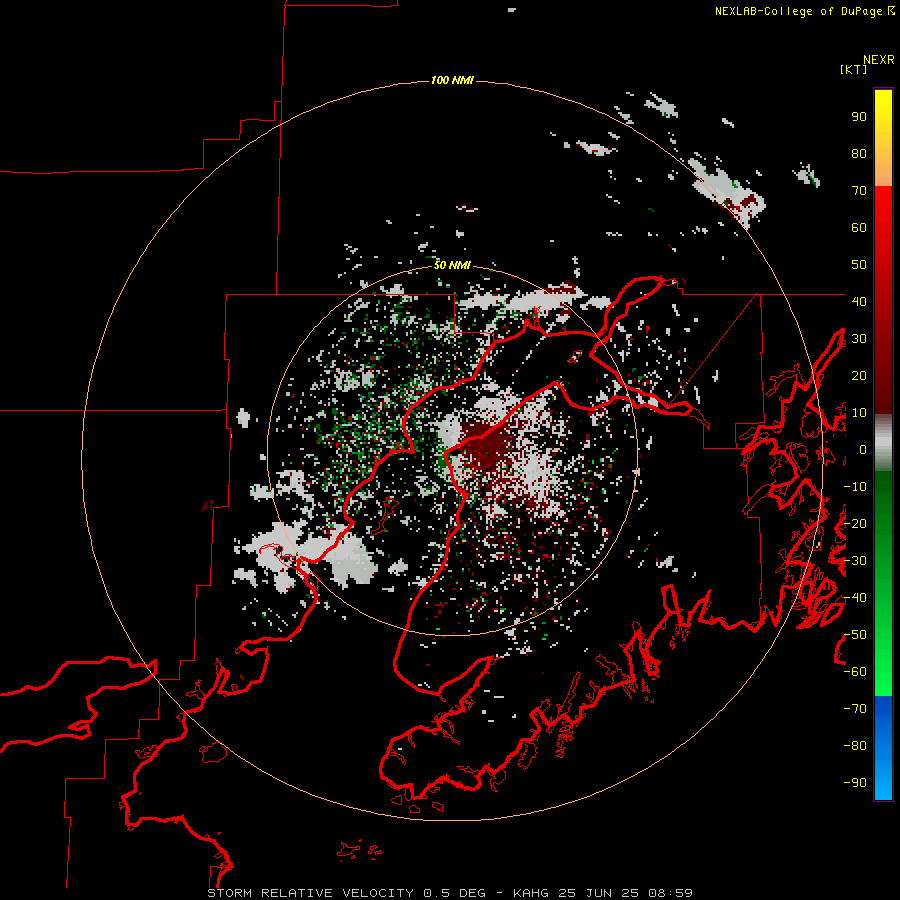
Task: Click the -10 value on velocity scale
Action: coord(855,487)
